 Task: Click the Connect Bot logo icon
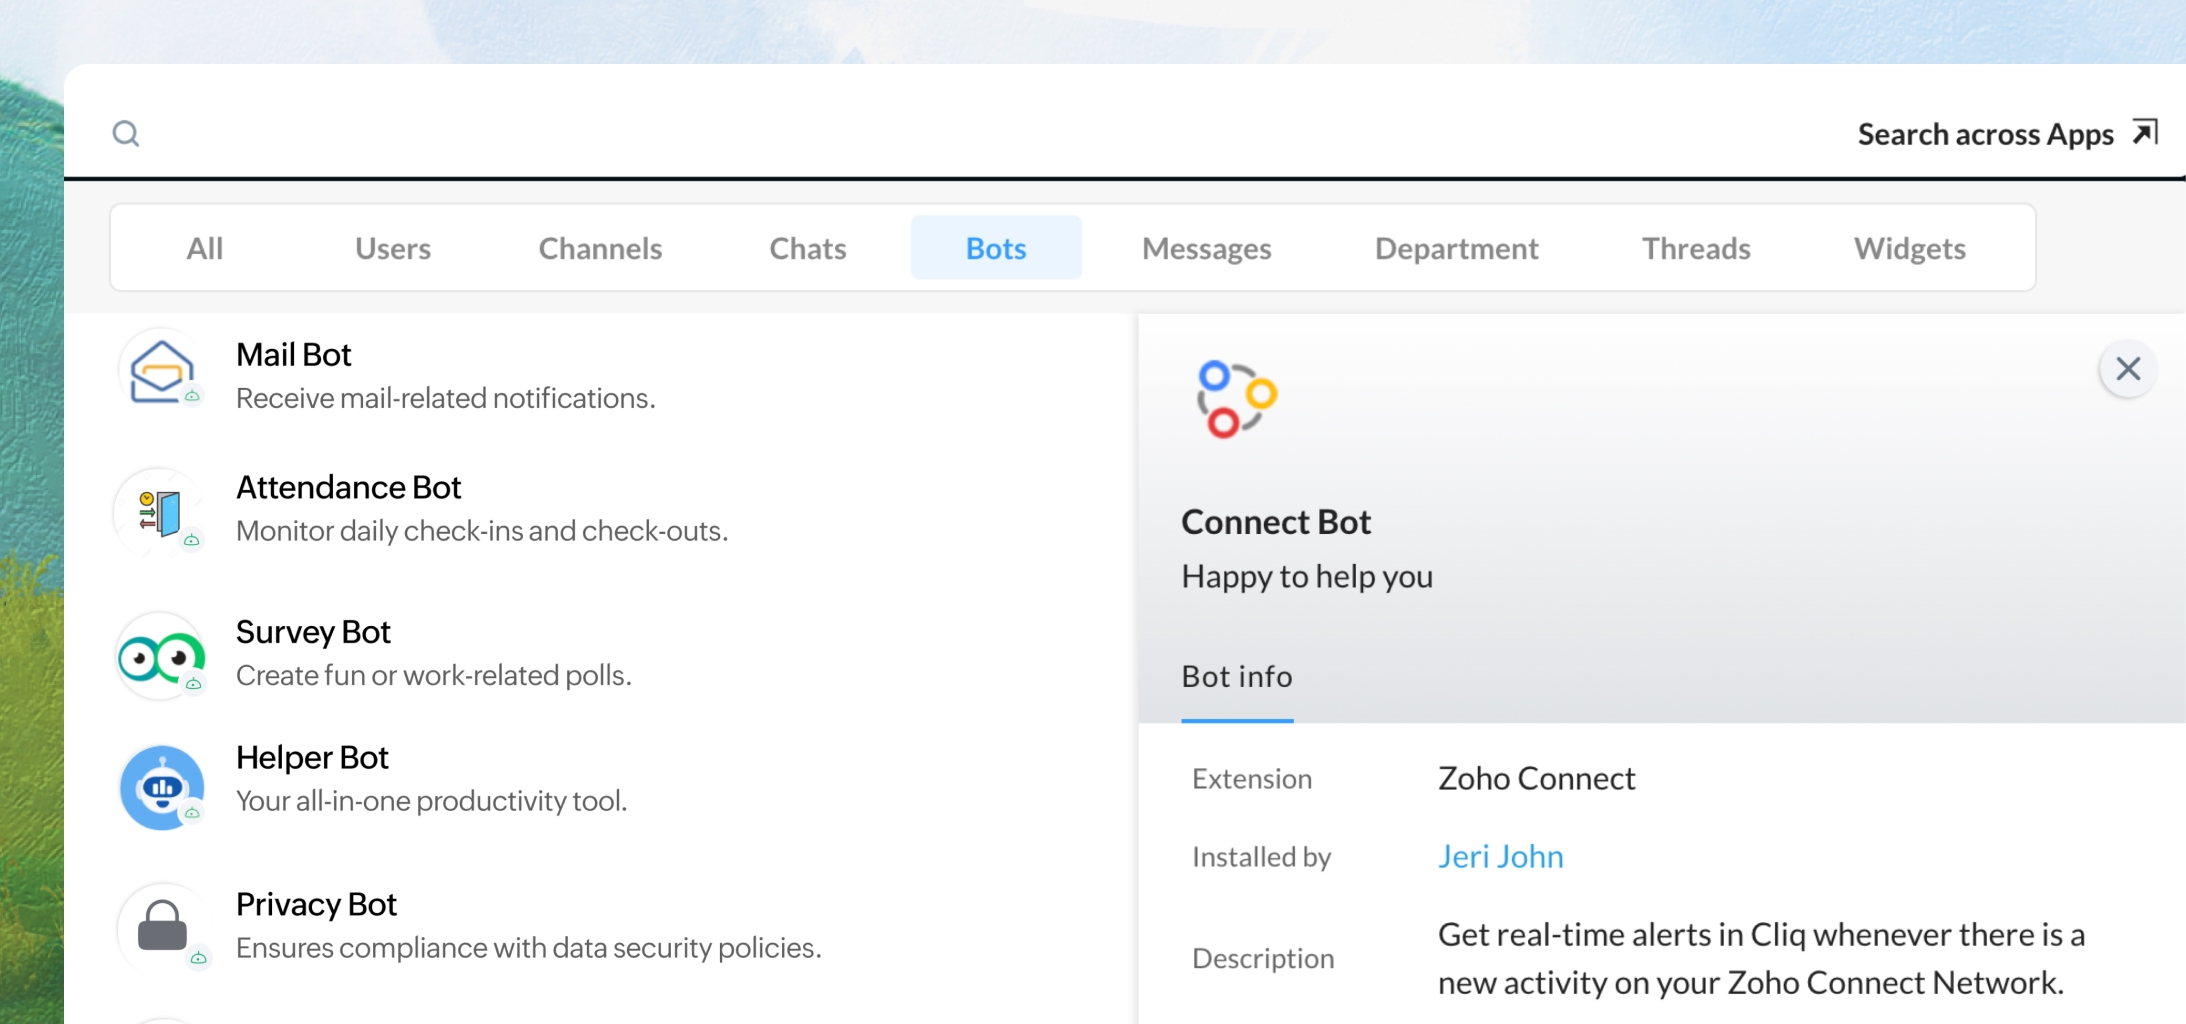pyautogui.click(x=1236, y=399)
